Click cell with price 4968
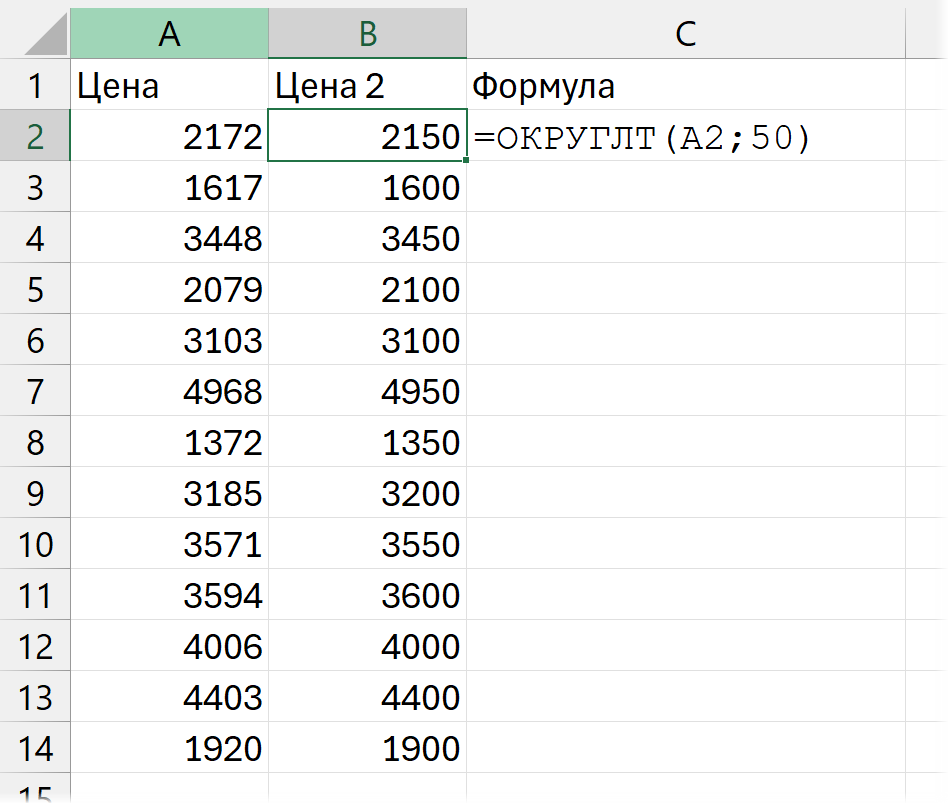 tap(169, 392)
